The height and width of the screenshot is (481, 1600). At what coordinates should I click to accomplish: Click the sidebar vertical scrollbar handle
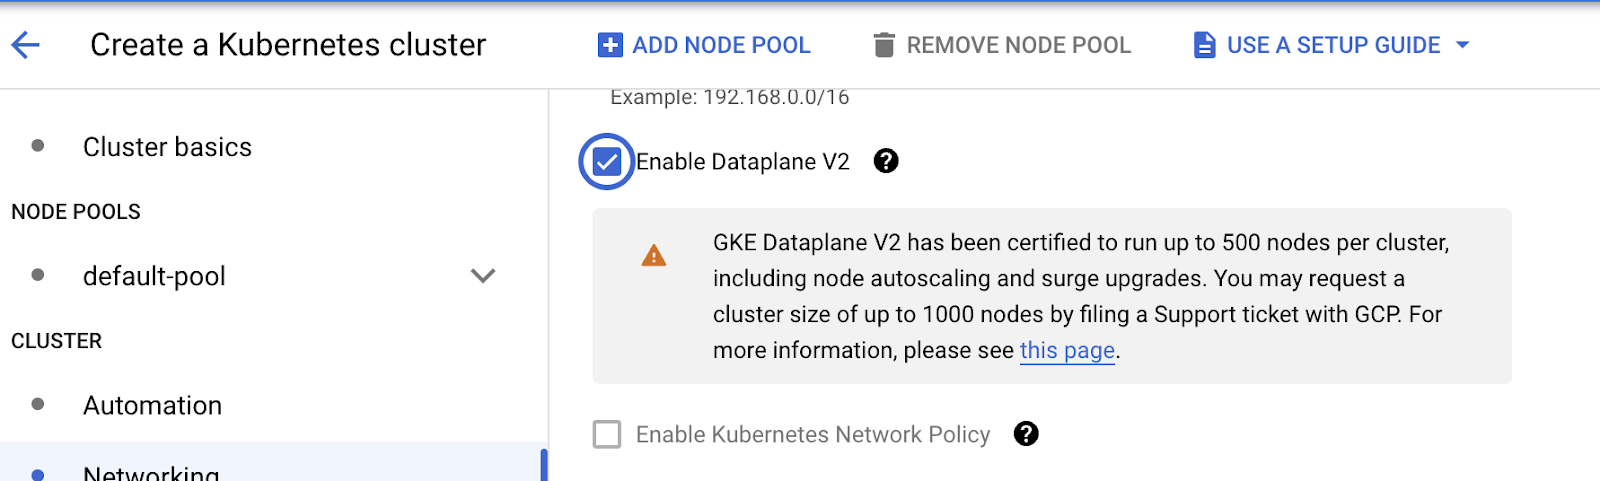pyautogui.click(x=544, y=465)
